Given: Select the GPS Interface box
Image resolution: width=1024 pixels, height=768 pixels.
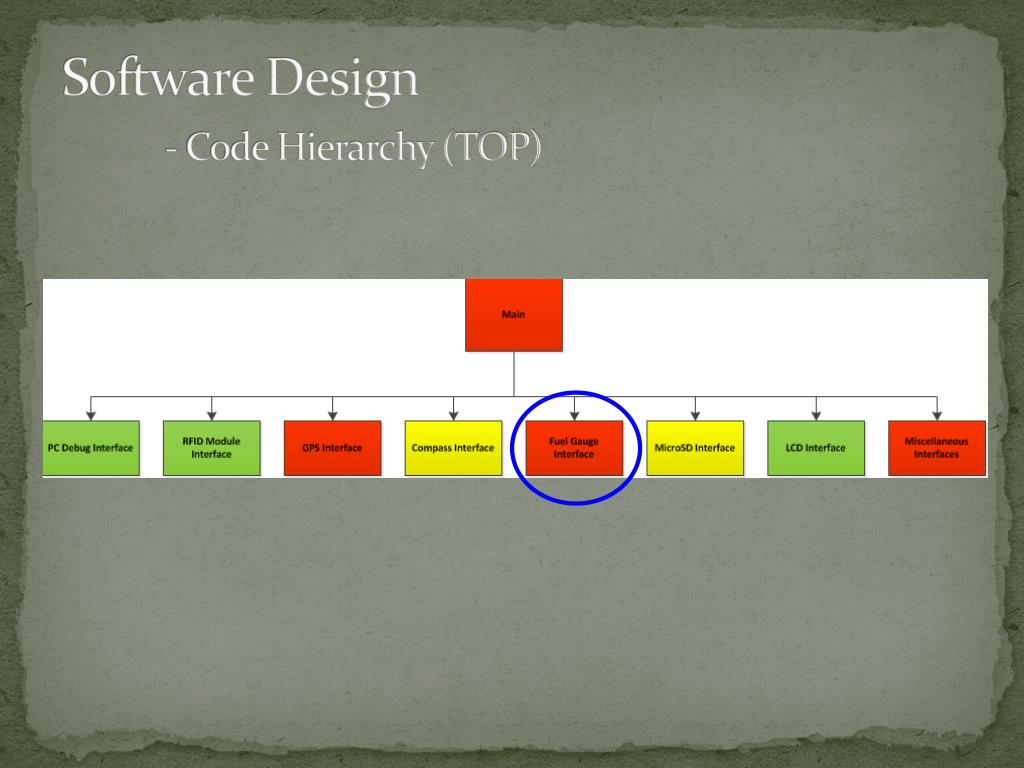Looking at the screenshot, I should [332, 448].
